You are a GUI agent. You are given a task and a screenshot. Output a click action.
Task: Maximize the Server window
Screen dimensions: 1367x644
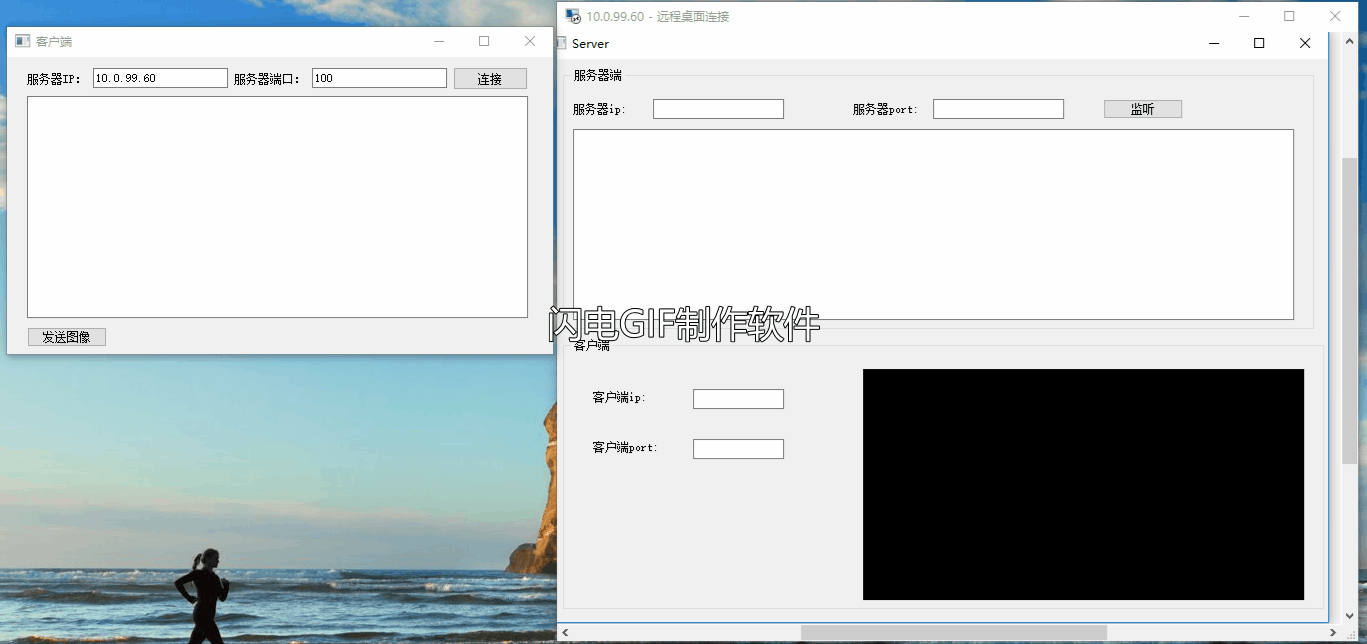pos(1259,43)
